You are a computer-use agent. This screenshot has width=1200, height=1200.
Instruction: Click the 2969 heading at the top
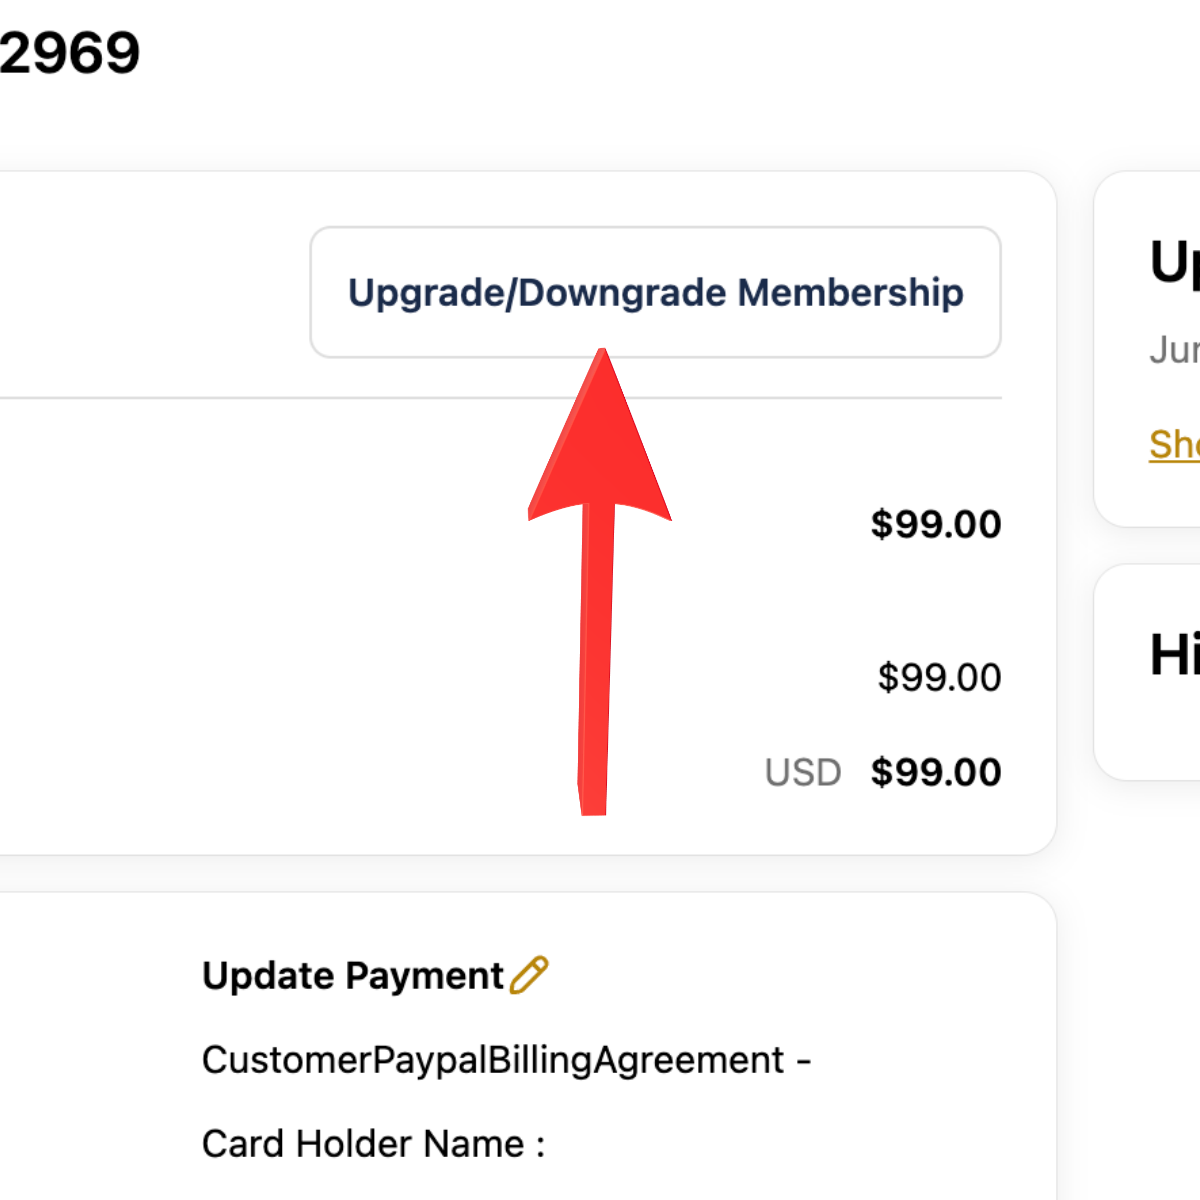coord(69,53)
